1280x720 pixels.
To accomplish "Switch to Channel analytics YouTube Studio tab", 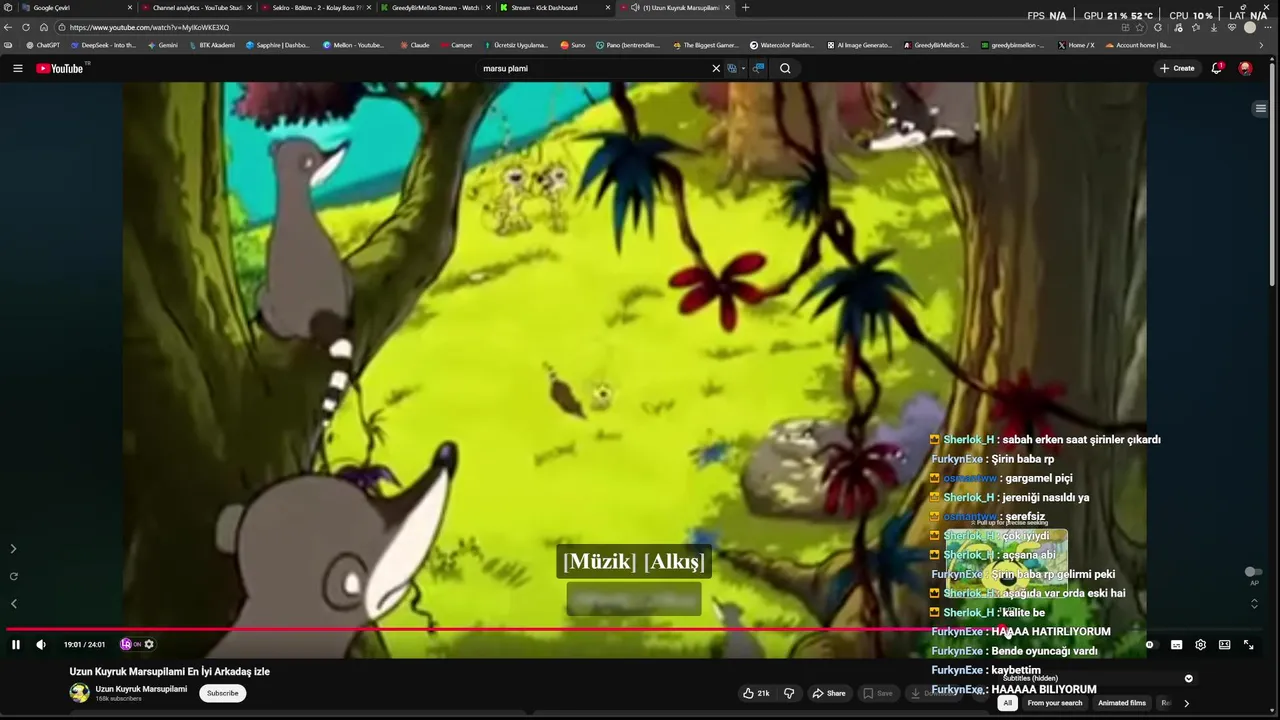I will [x=196, y=8].
